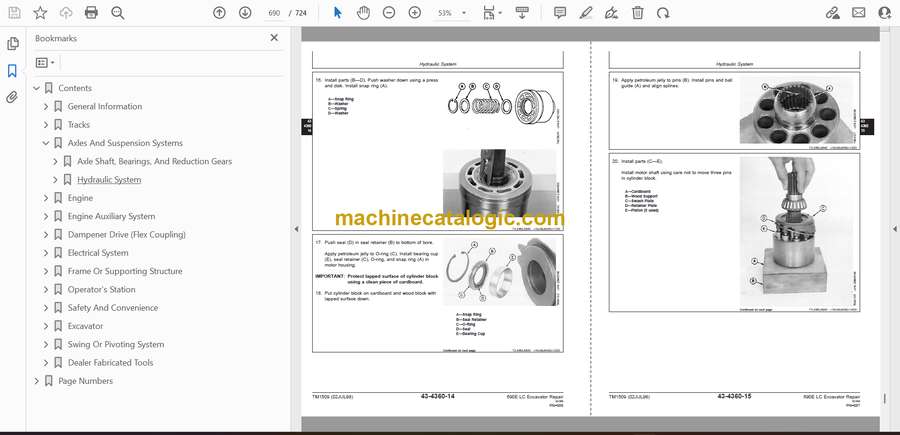Click the vertical scrollbar of document
The image size is (900, 435).
(892, 200)
